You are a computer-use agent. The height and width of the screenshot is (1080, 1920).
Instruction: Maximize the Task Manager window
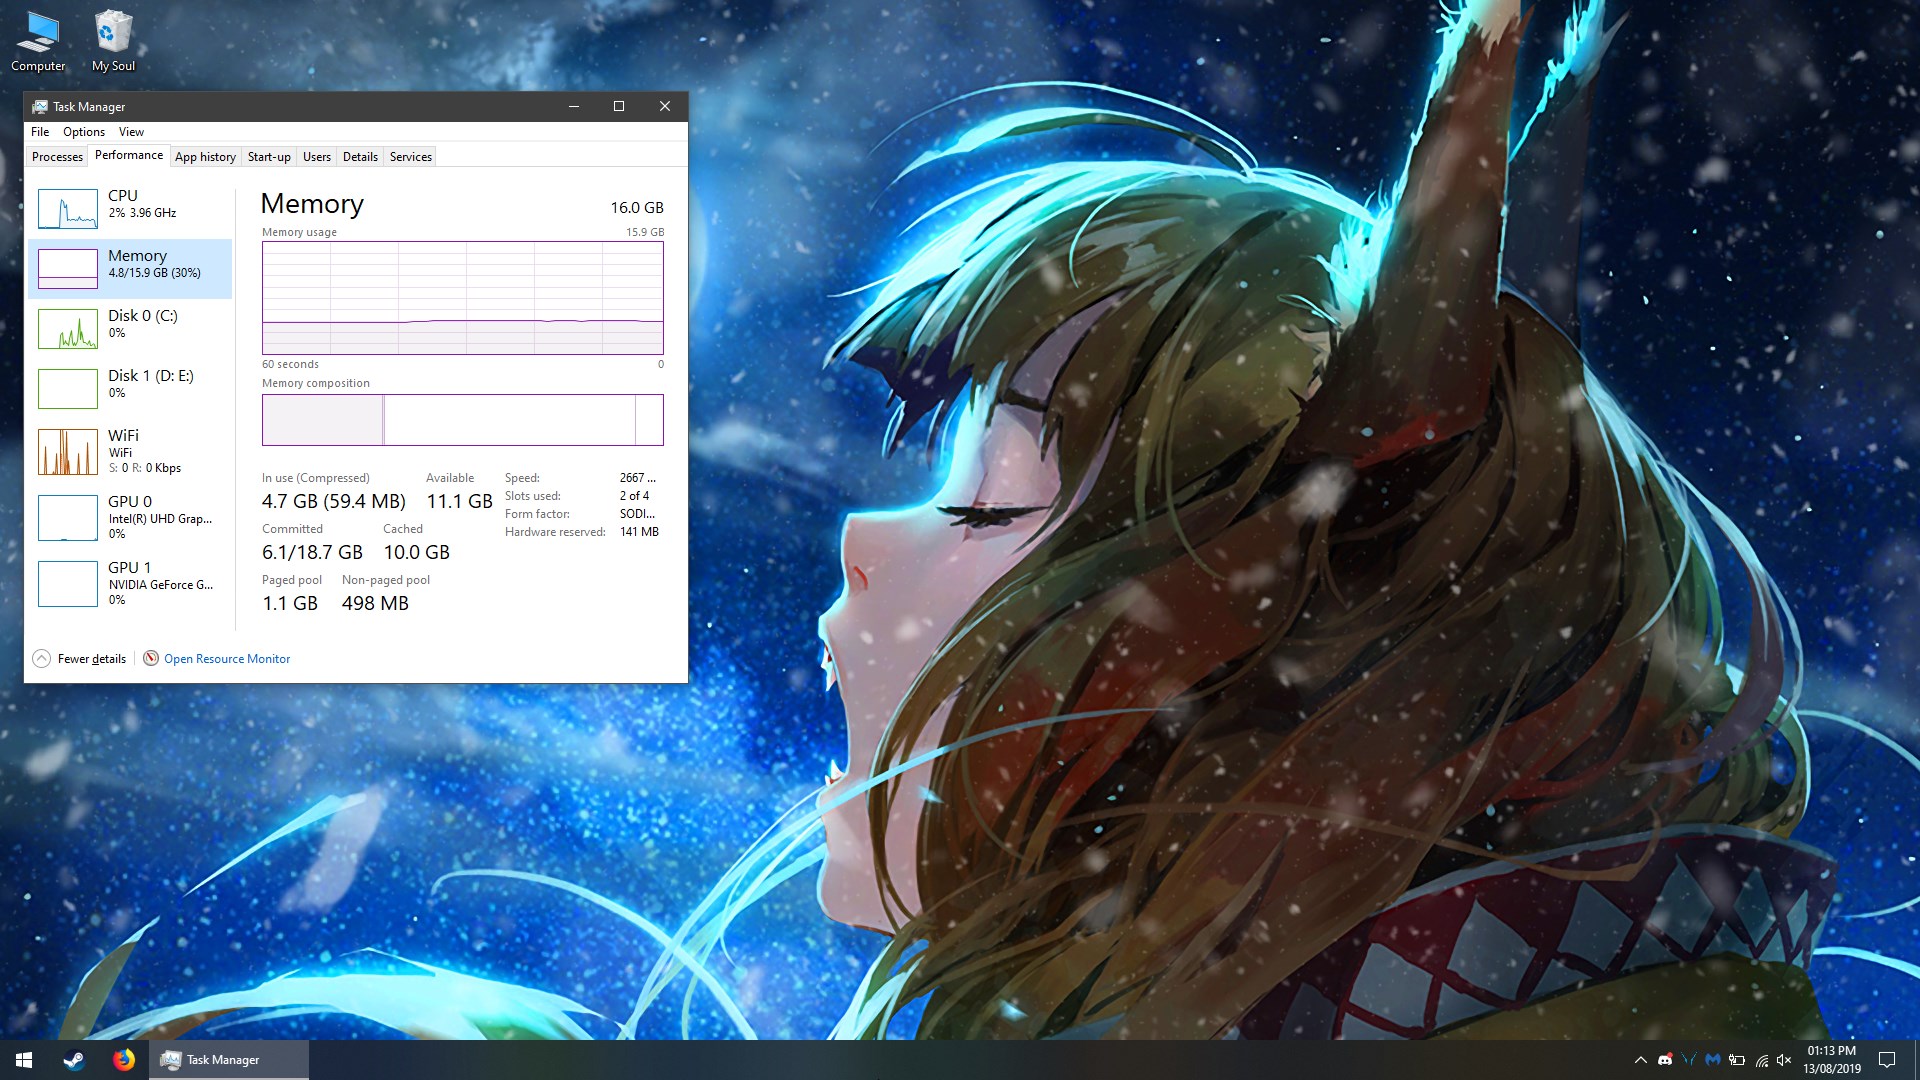(x=619, y=106)
